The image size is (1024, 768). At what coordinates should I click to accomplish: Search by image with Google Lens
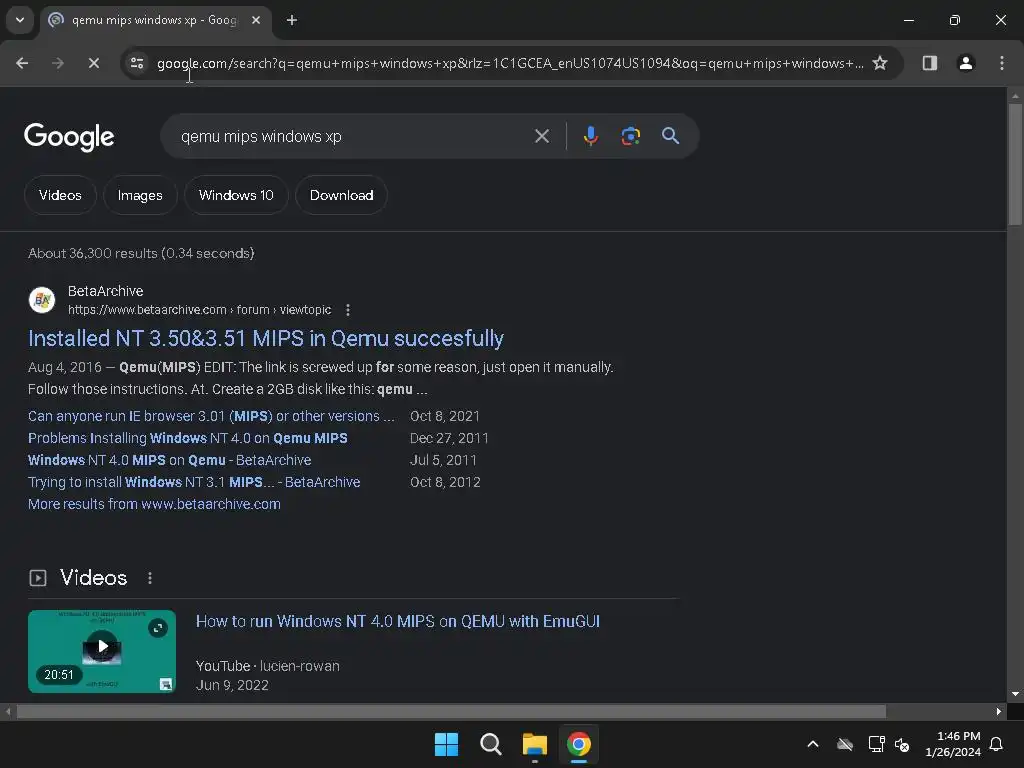pyautogui.click(x=630, y=136)
